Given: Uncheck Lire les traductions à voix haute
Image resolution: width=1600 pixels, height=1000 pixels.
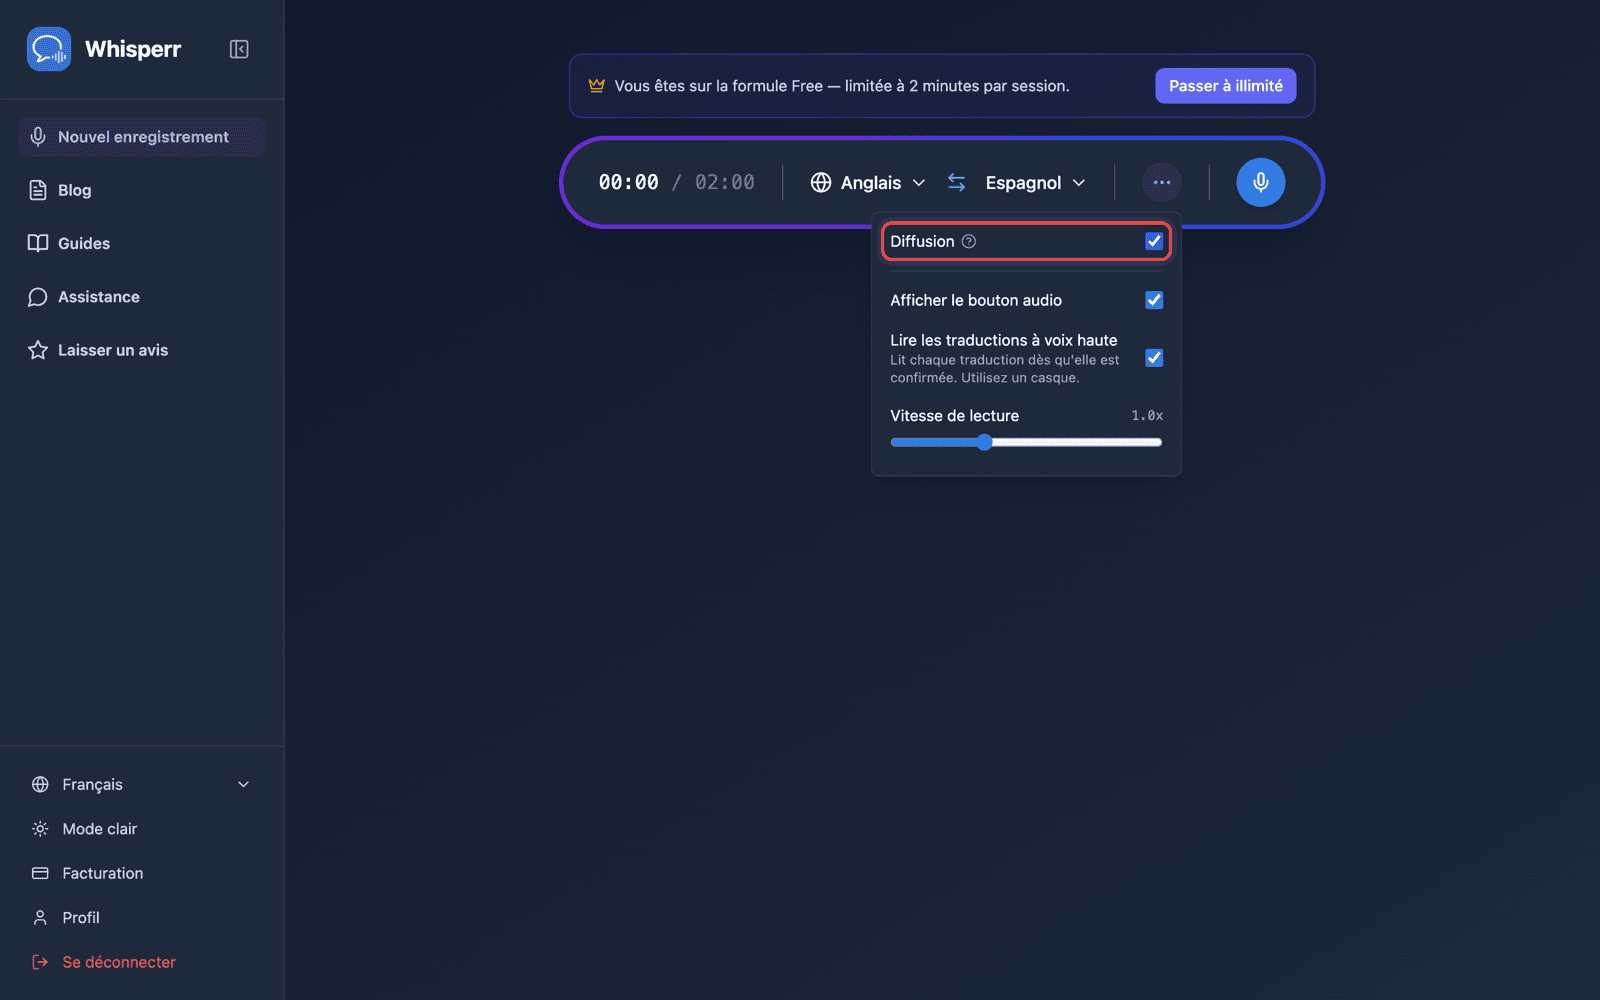Looking at the screenshot, I should pos(1154,358).
